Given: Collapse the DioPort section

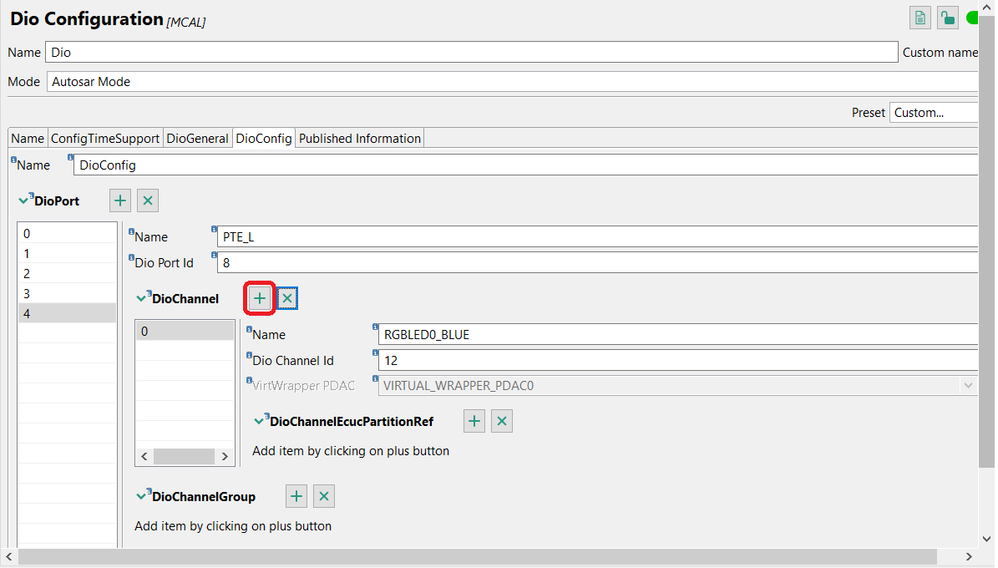Looking at the screenshot, I should (x=24, y=201).
